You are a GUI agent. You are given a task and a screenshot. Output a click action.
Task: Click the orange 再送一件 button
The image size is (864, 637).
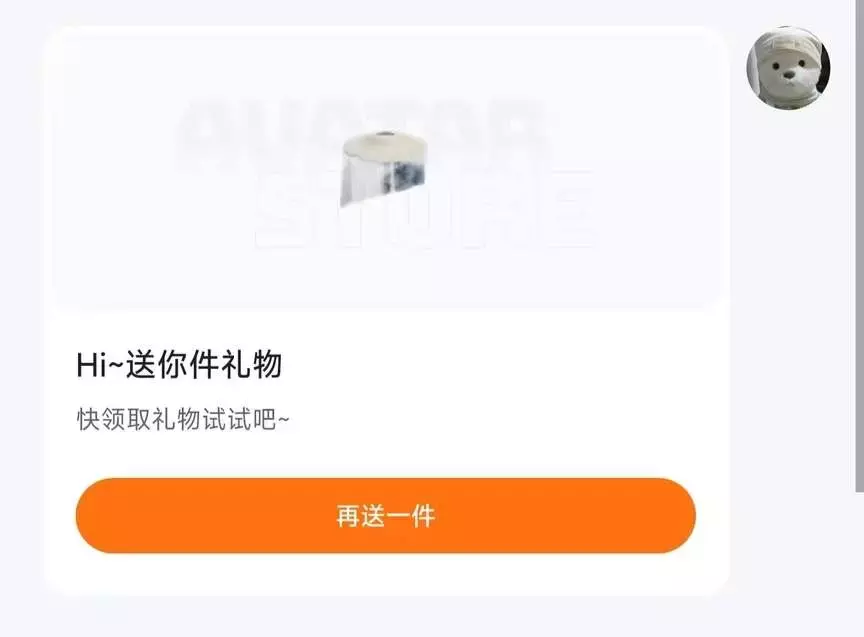386,516
